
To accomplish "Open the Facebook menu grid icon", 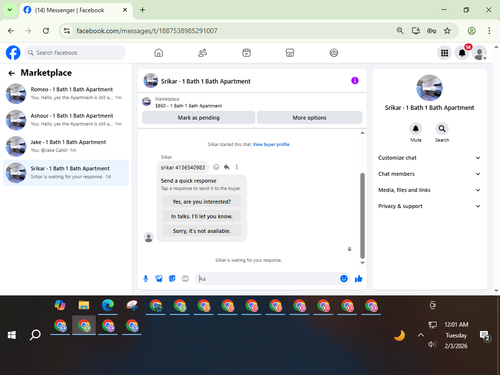I will [x=444, y=53].
